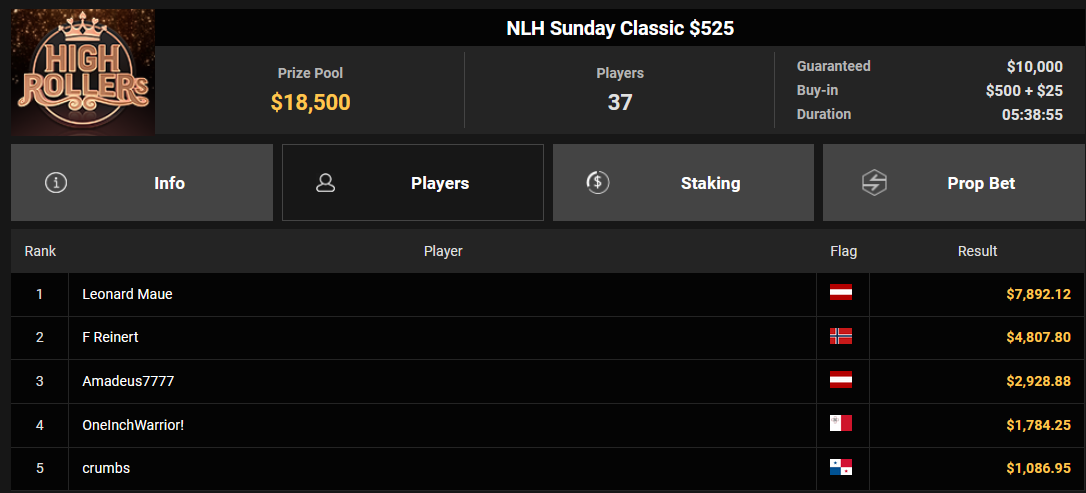Viewport: 1086px width, 493px height.
Task: Click the Rank column header
Action: tap(40, 251)
